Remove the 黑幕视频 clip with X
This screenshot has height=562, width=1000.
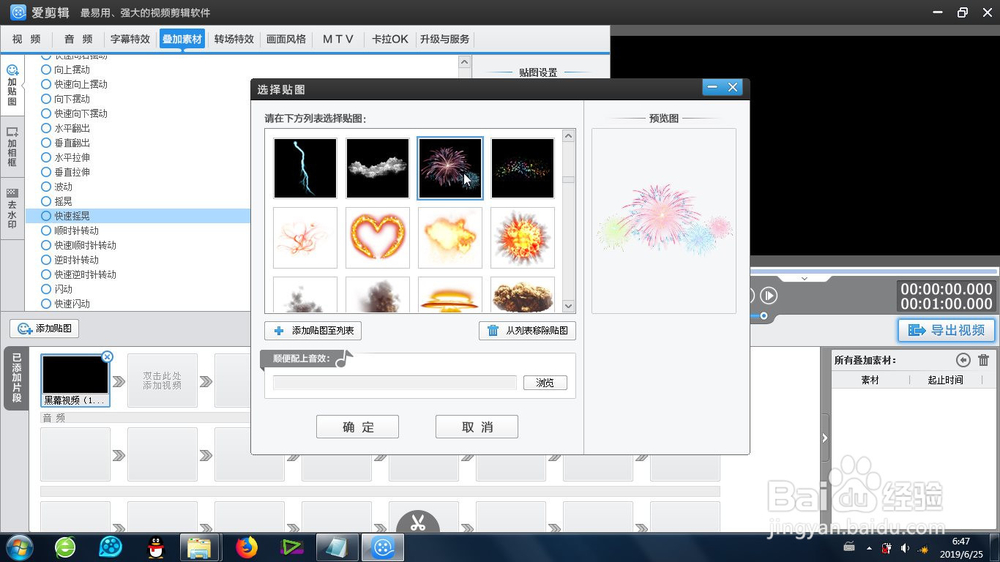point(107,357)
